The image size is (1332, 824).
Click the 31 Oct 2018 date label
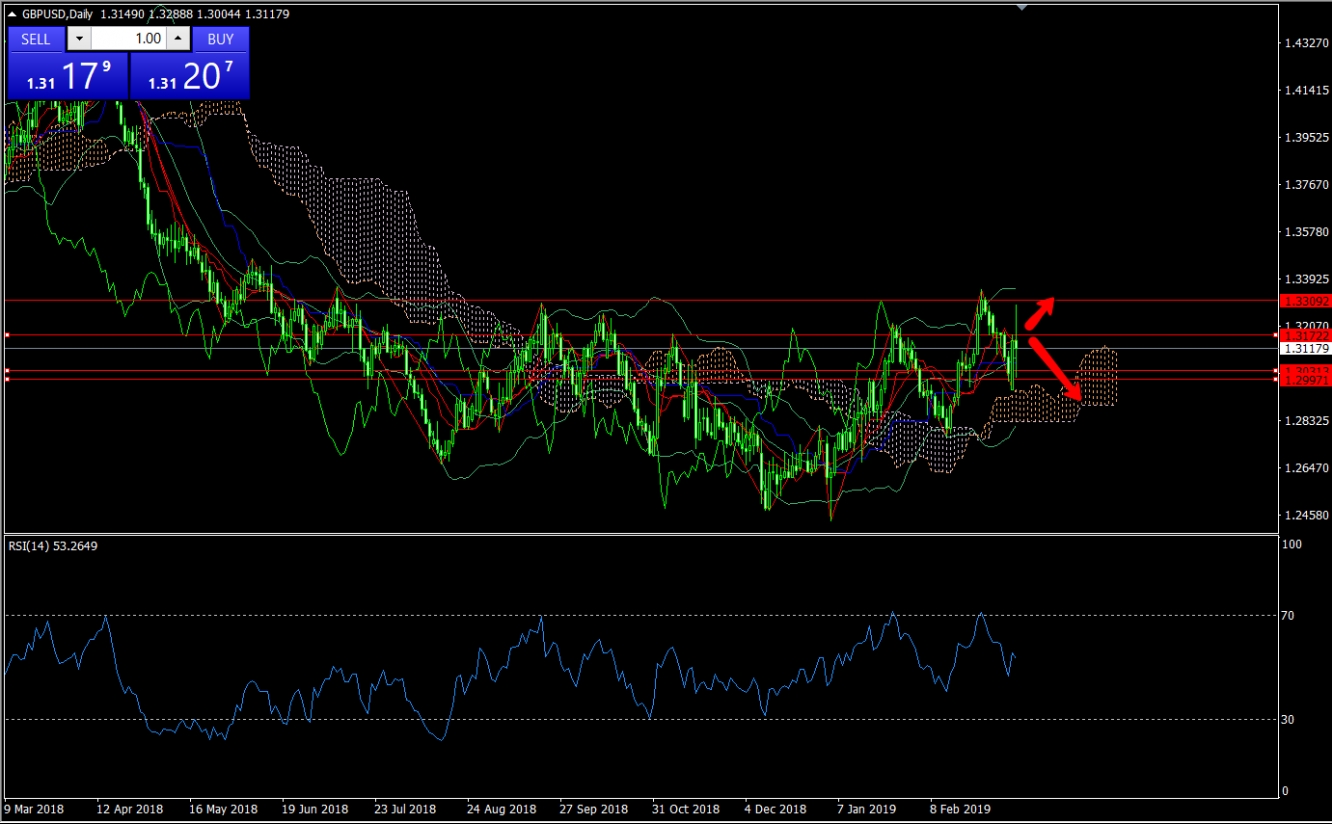[x=685, y=808]
